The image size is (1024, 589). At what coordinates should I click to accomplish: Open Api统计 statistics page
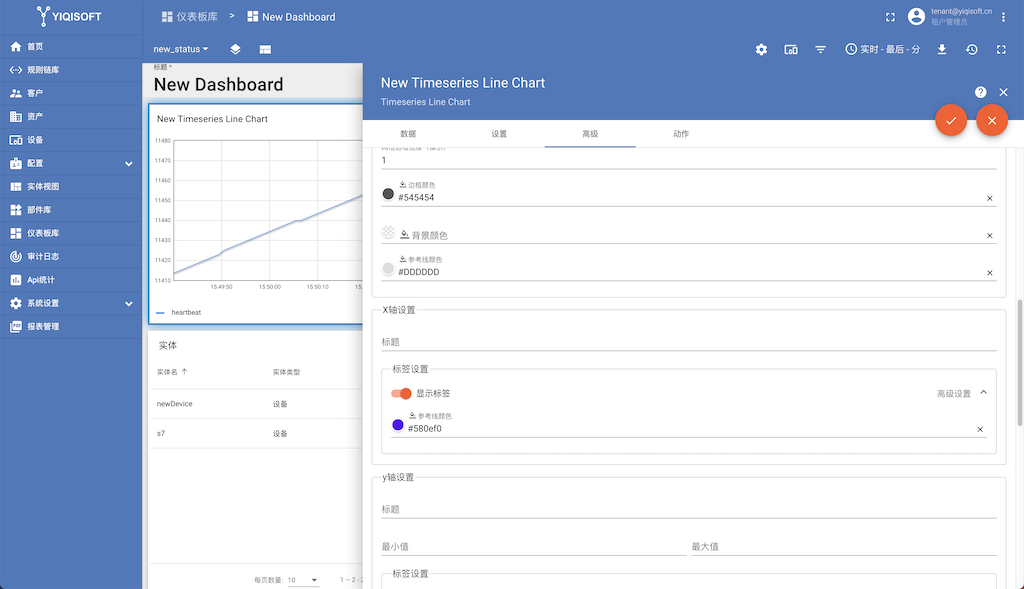[x=71, y=279]
